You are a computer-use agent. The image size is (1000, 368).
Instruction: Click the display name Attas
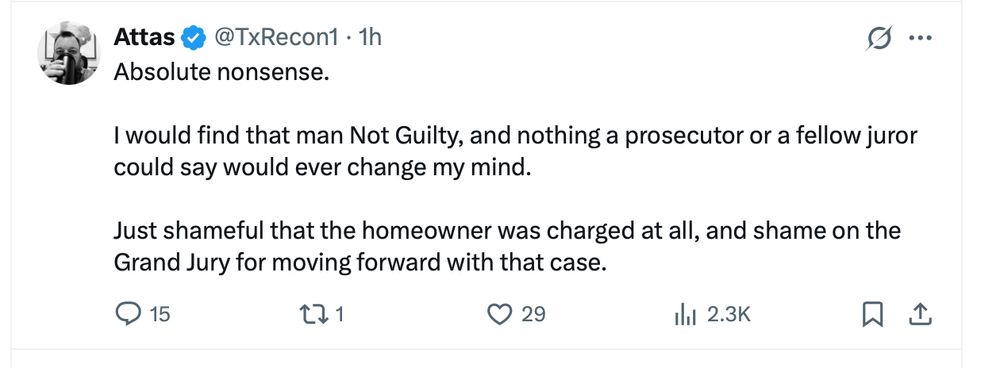[x=143, y=38]
